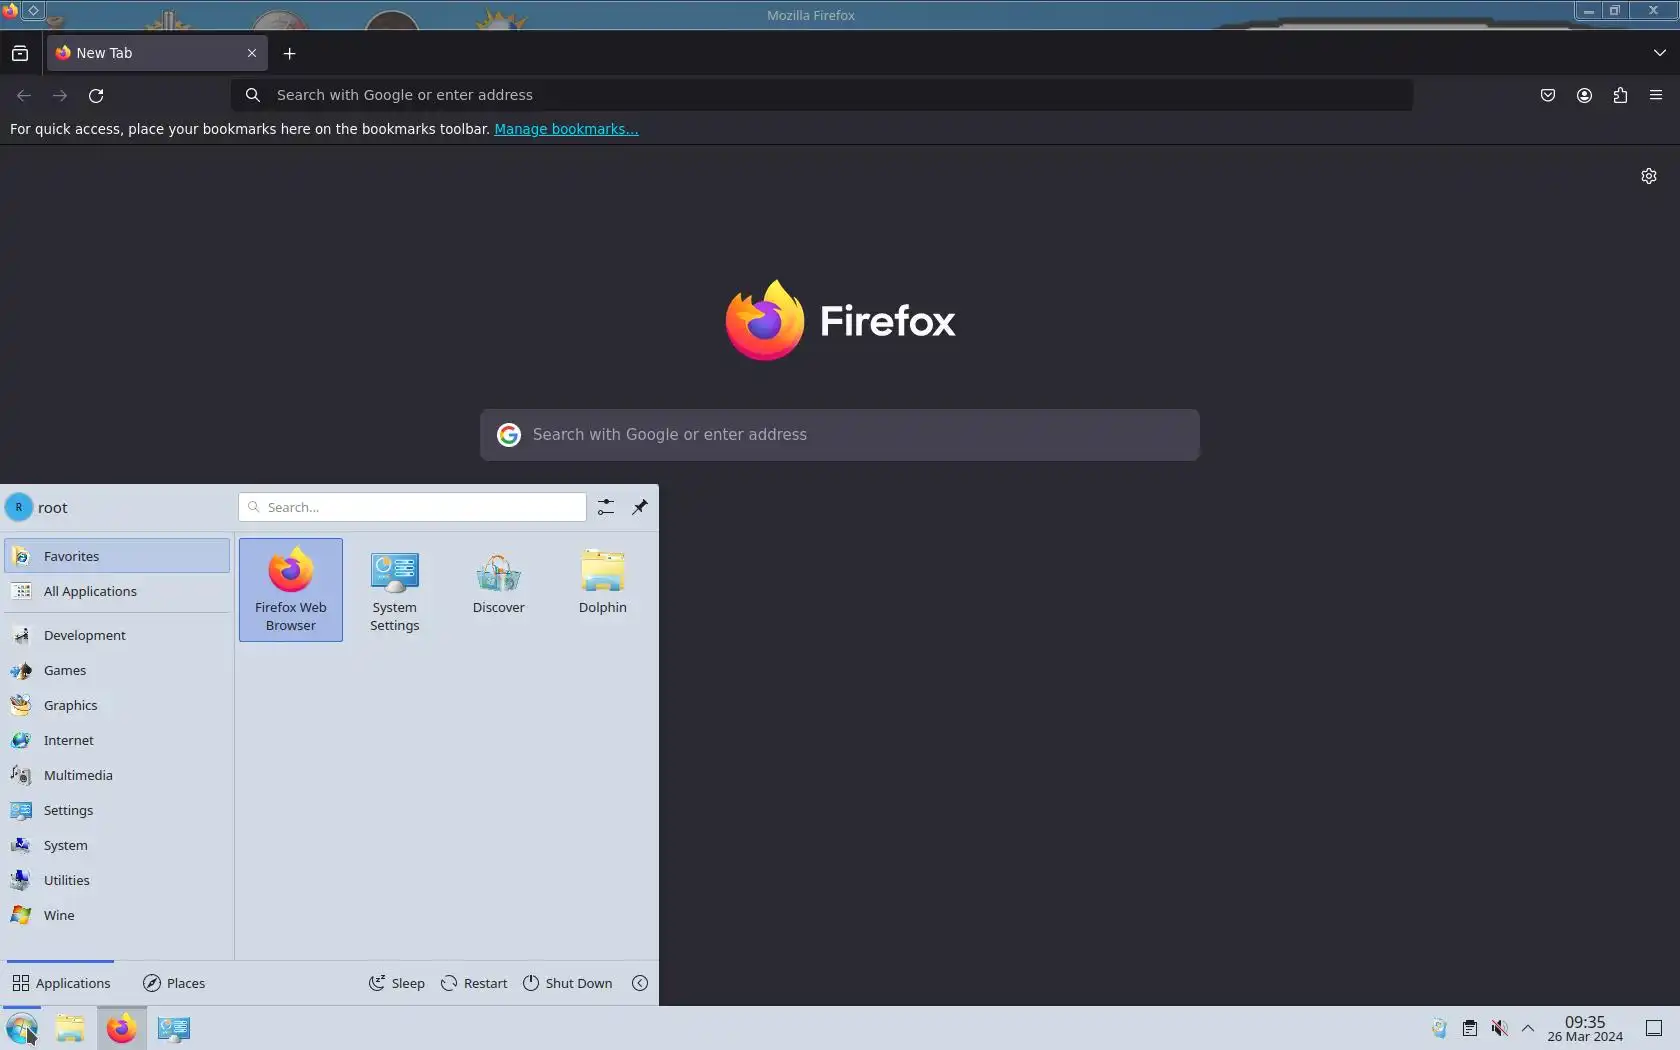Open the Development category
Image resolution: width=1680 pixels, height=1050 pixels.
click(117, 635)
